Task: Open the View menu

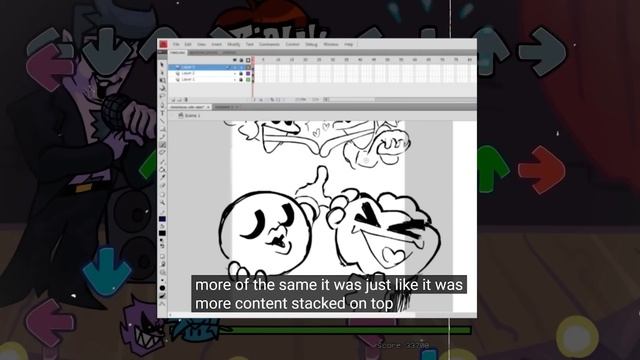Action: tap(201, 44)
